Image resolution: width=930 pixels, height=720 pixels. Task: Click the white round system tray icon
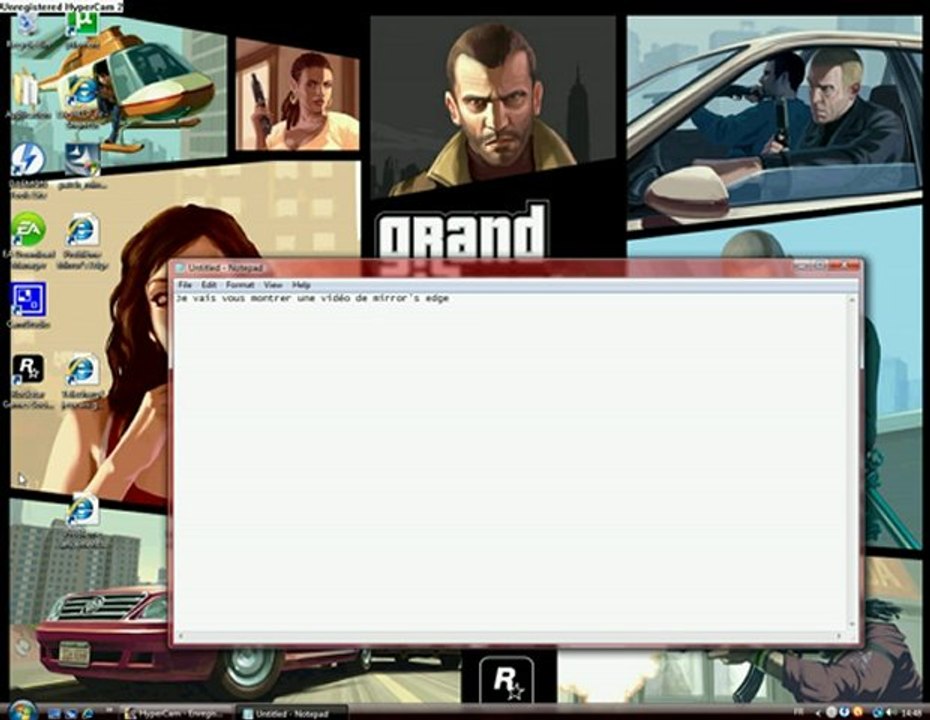pyautogui.click(x=831, y=712)
